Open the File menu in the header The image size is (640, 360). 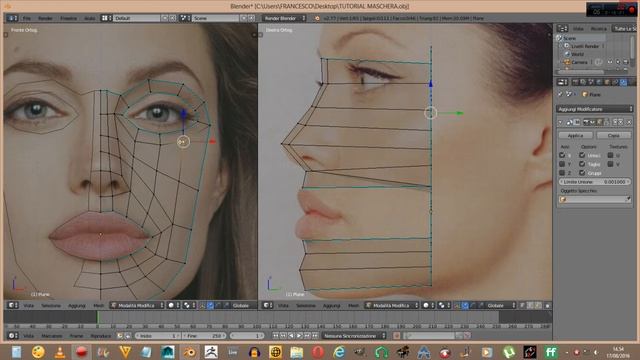click(27, 18)
